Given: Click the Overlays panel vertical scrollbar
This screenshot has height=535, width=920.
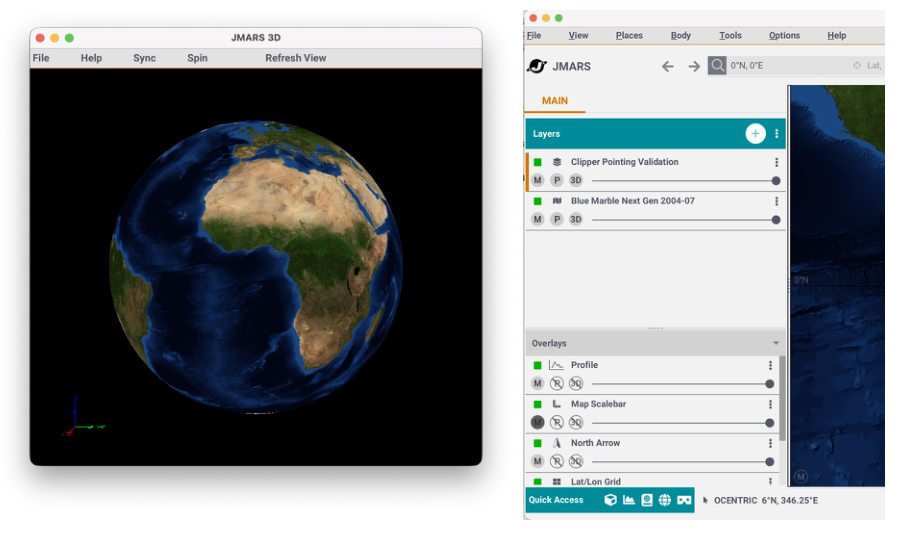Looking at the screenshot, I should (x=782, y=398).
